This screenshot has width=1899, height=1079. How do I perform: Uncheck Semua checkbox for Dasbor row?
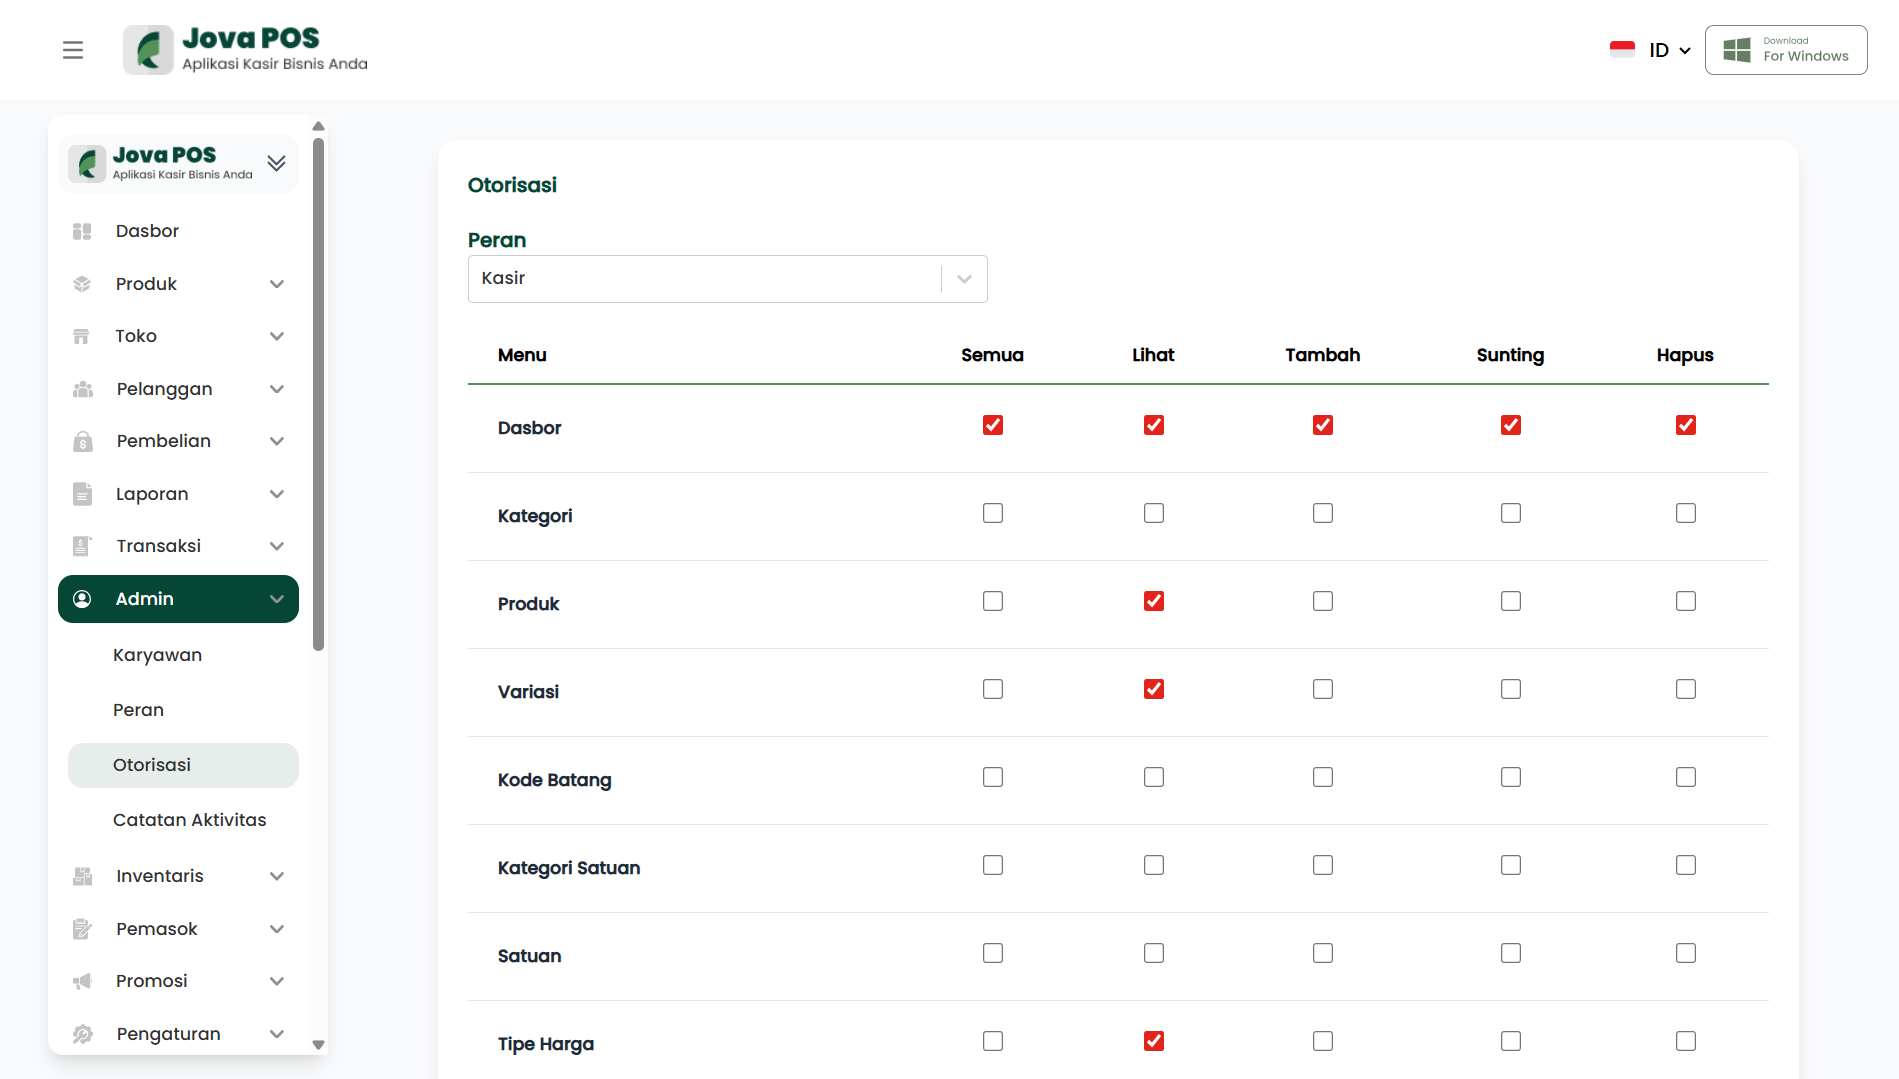pyautogui.click(x=992, y=425)
